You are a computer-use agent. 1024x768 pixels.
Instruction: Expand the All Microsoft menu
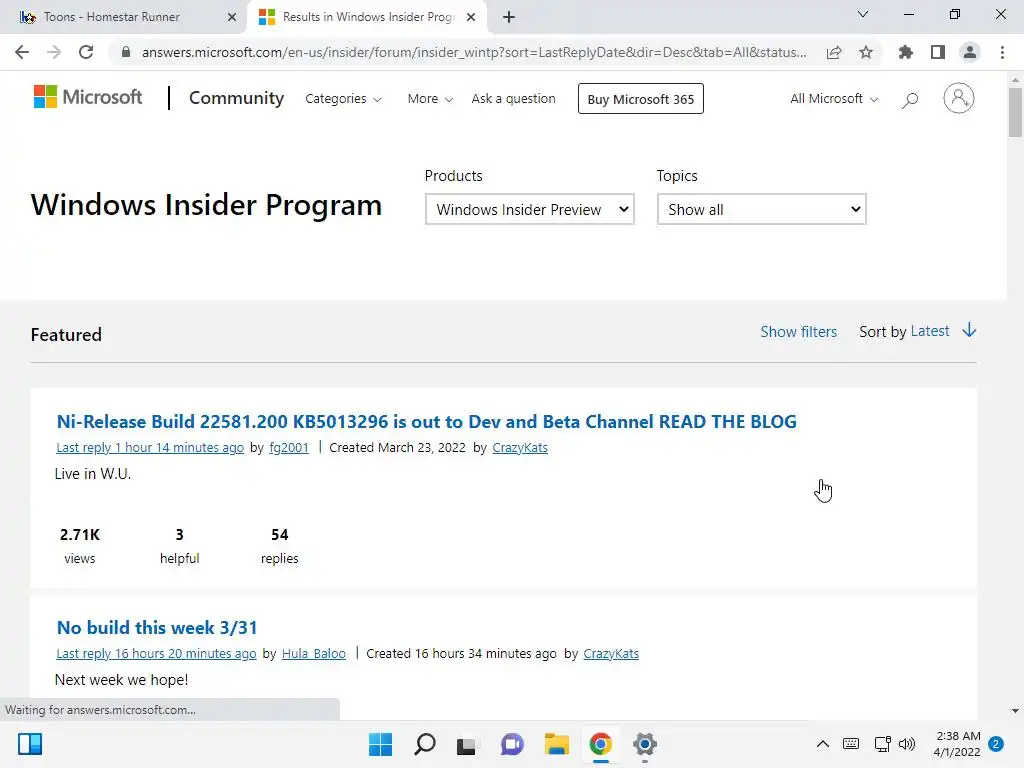834,99
